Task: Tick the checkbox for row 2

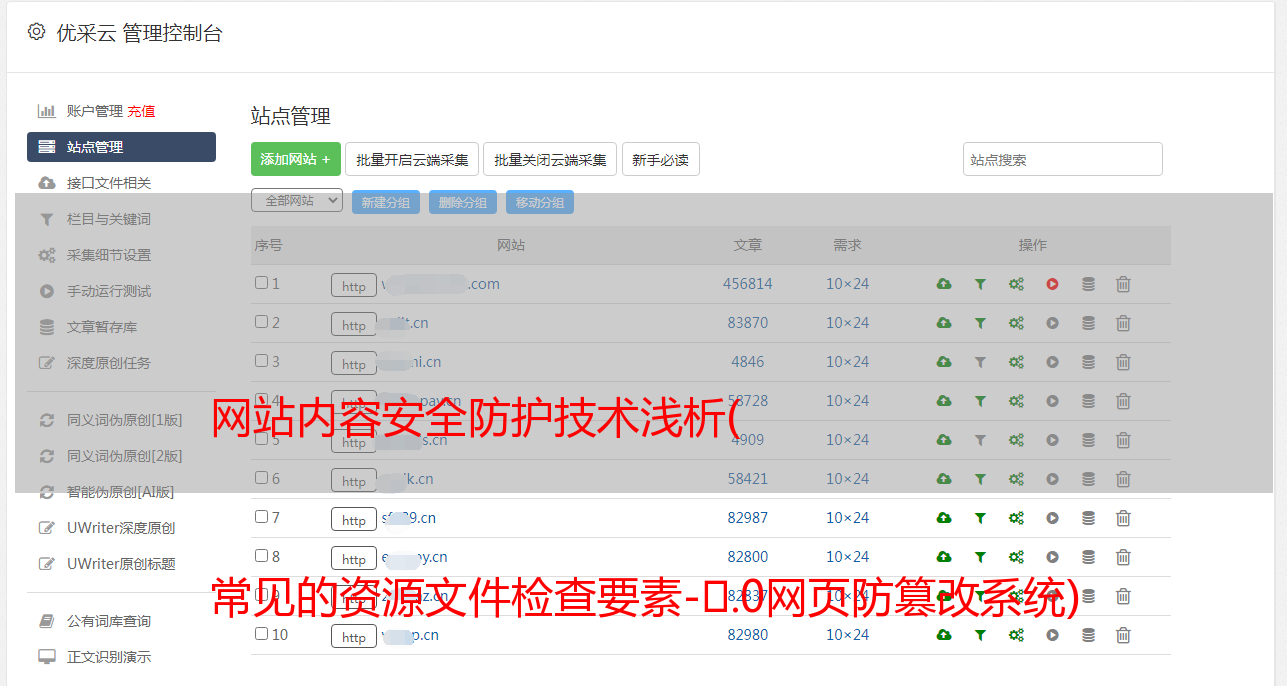Action: coord(261,322)
